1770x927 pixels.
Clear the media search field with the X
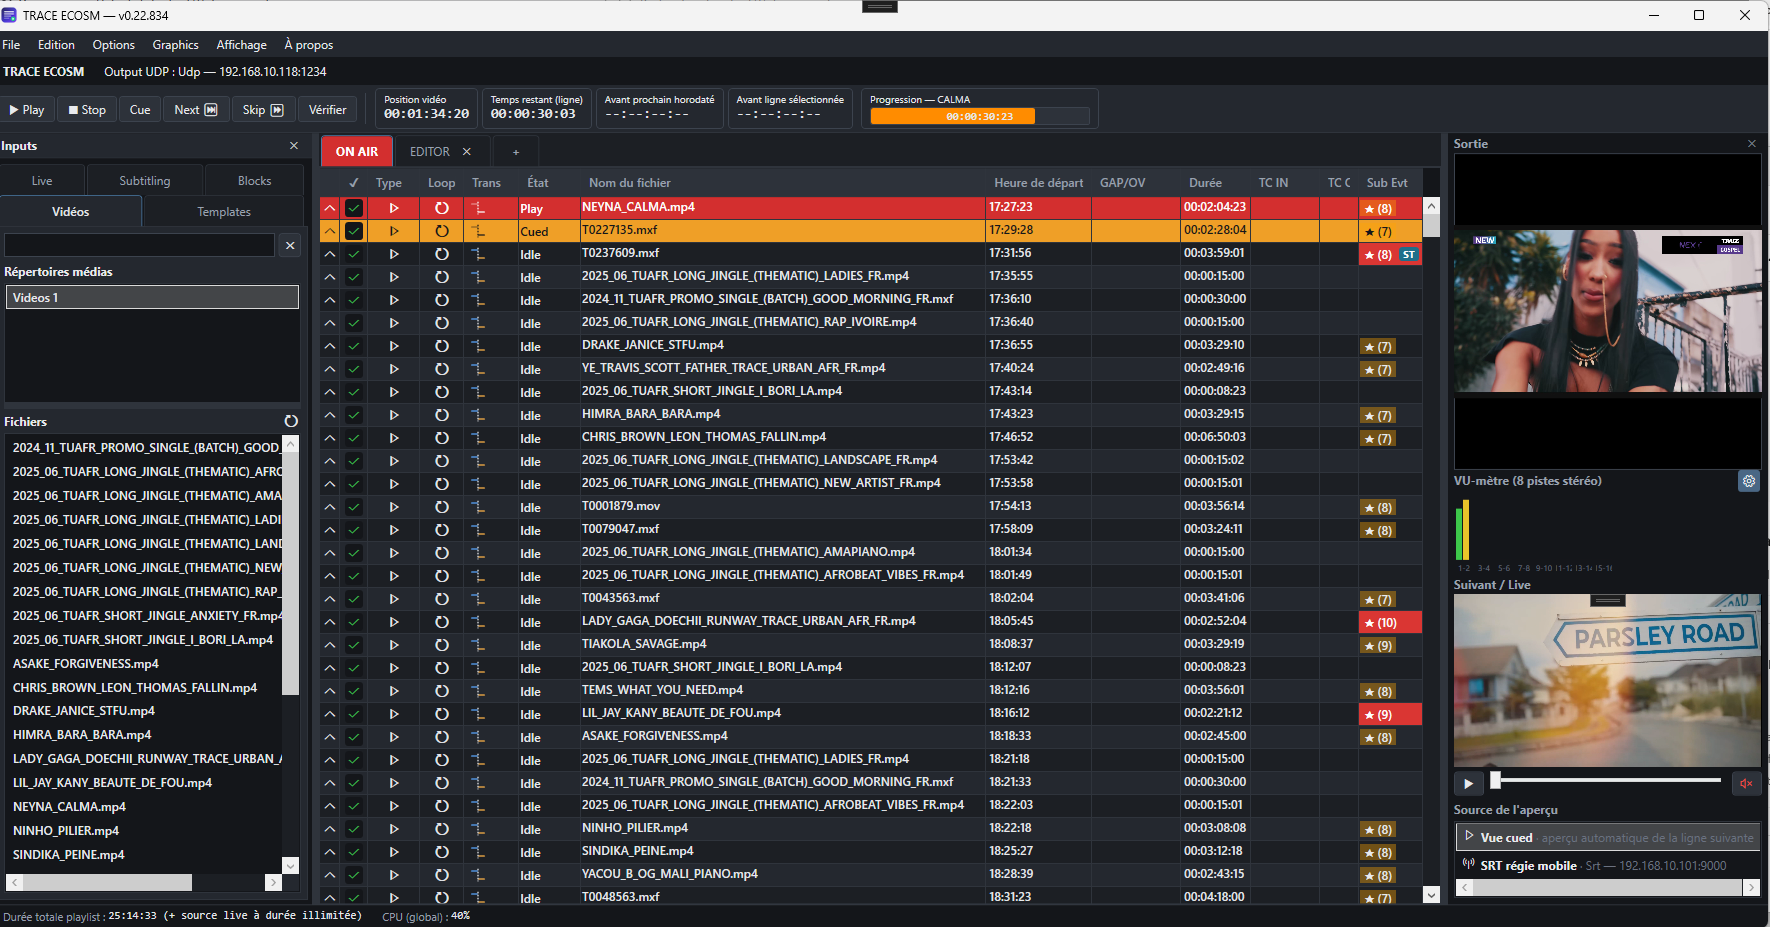(x=290, y=245)
